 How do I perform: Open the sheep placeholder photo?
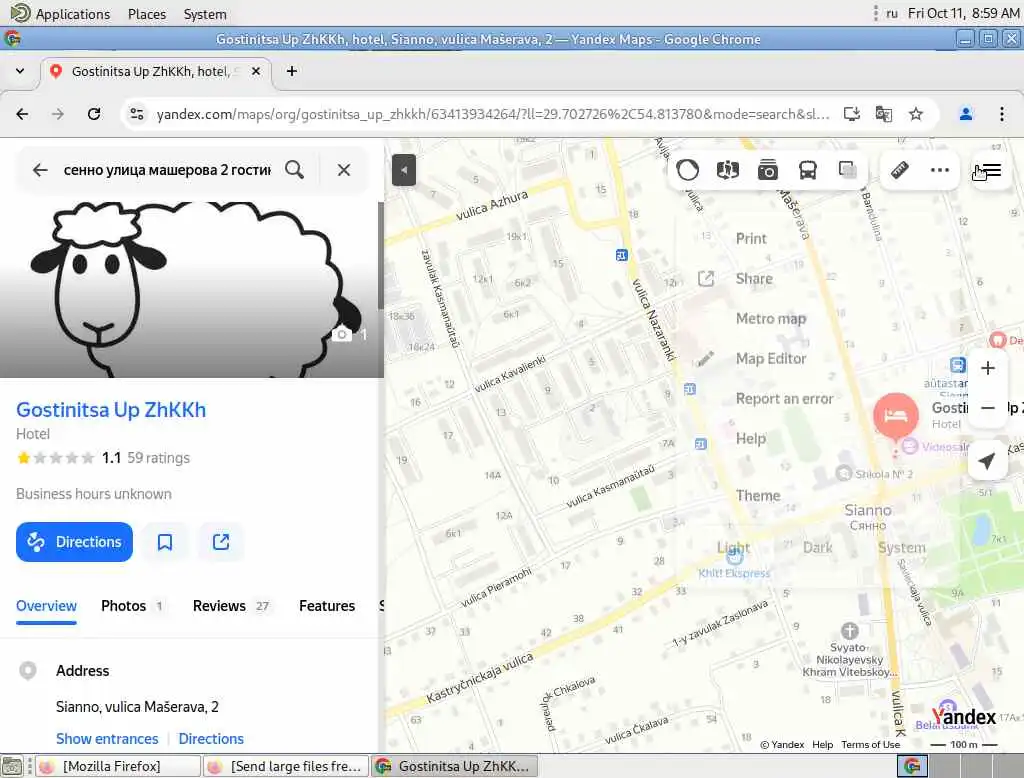(x=189, y=289)
